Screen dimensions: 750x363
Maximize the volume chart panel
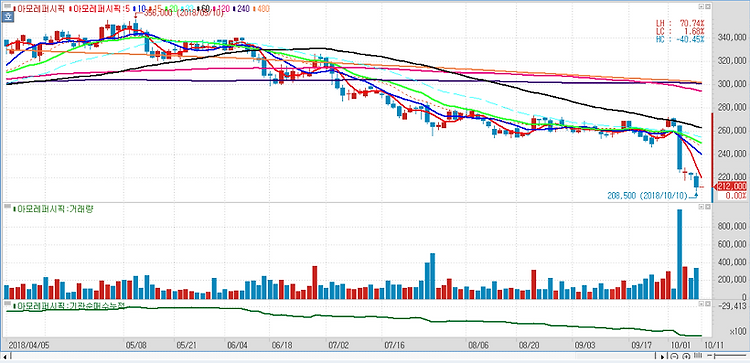tap(708, 207)
